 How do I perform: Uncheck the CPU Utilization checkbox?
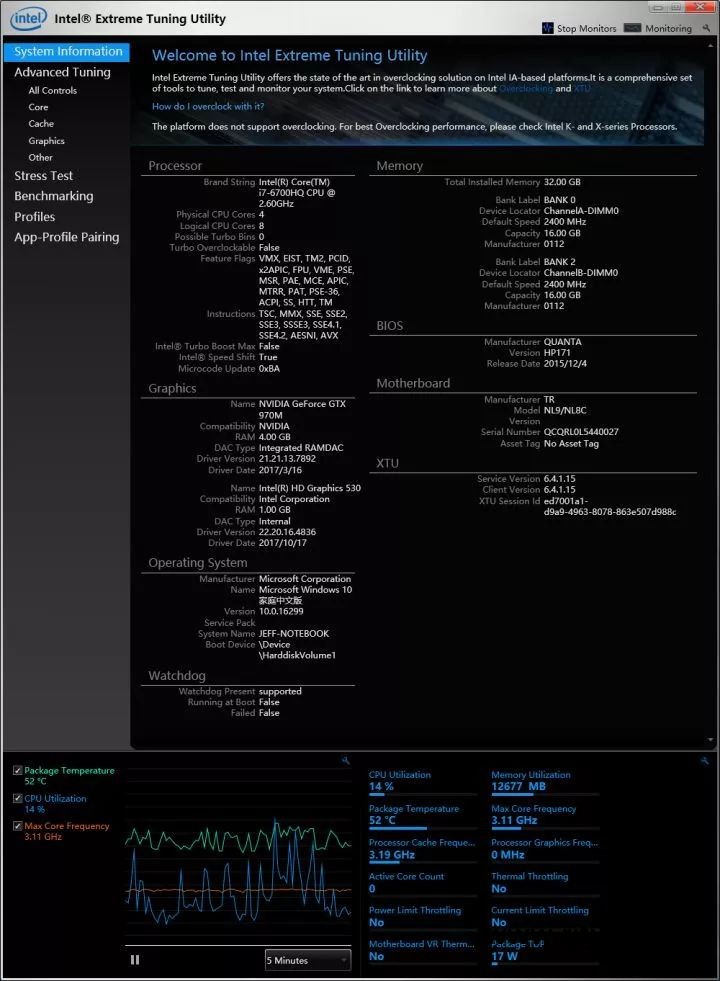tap(18, 798)
